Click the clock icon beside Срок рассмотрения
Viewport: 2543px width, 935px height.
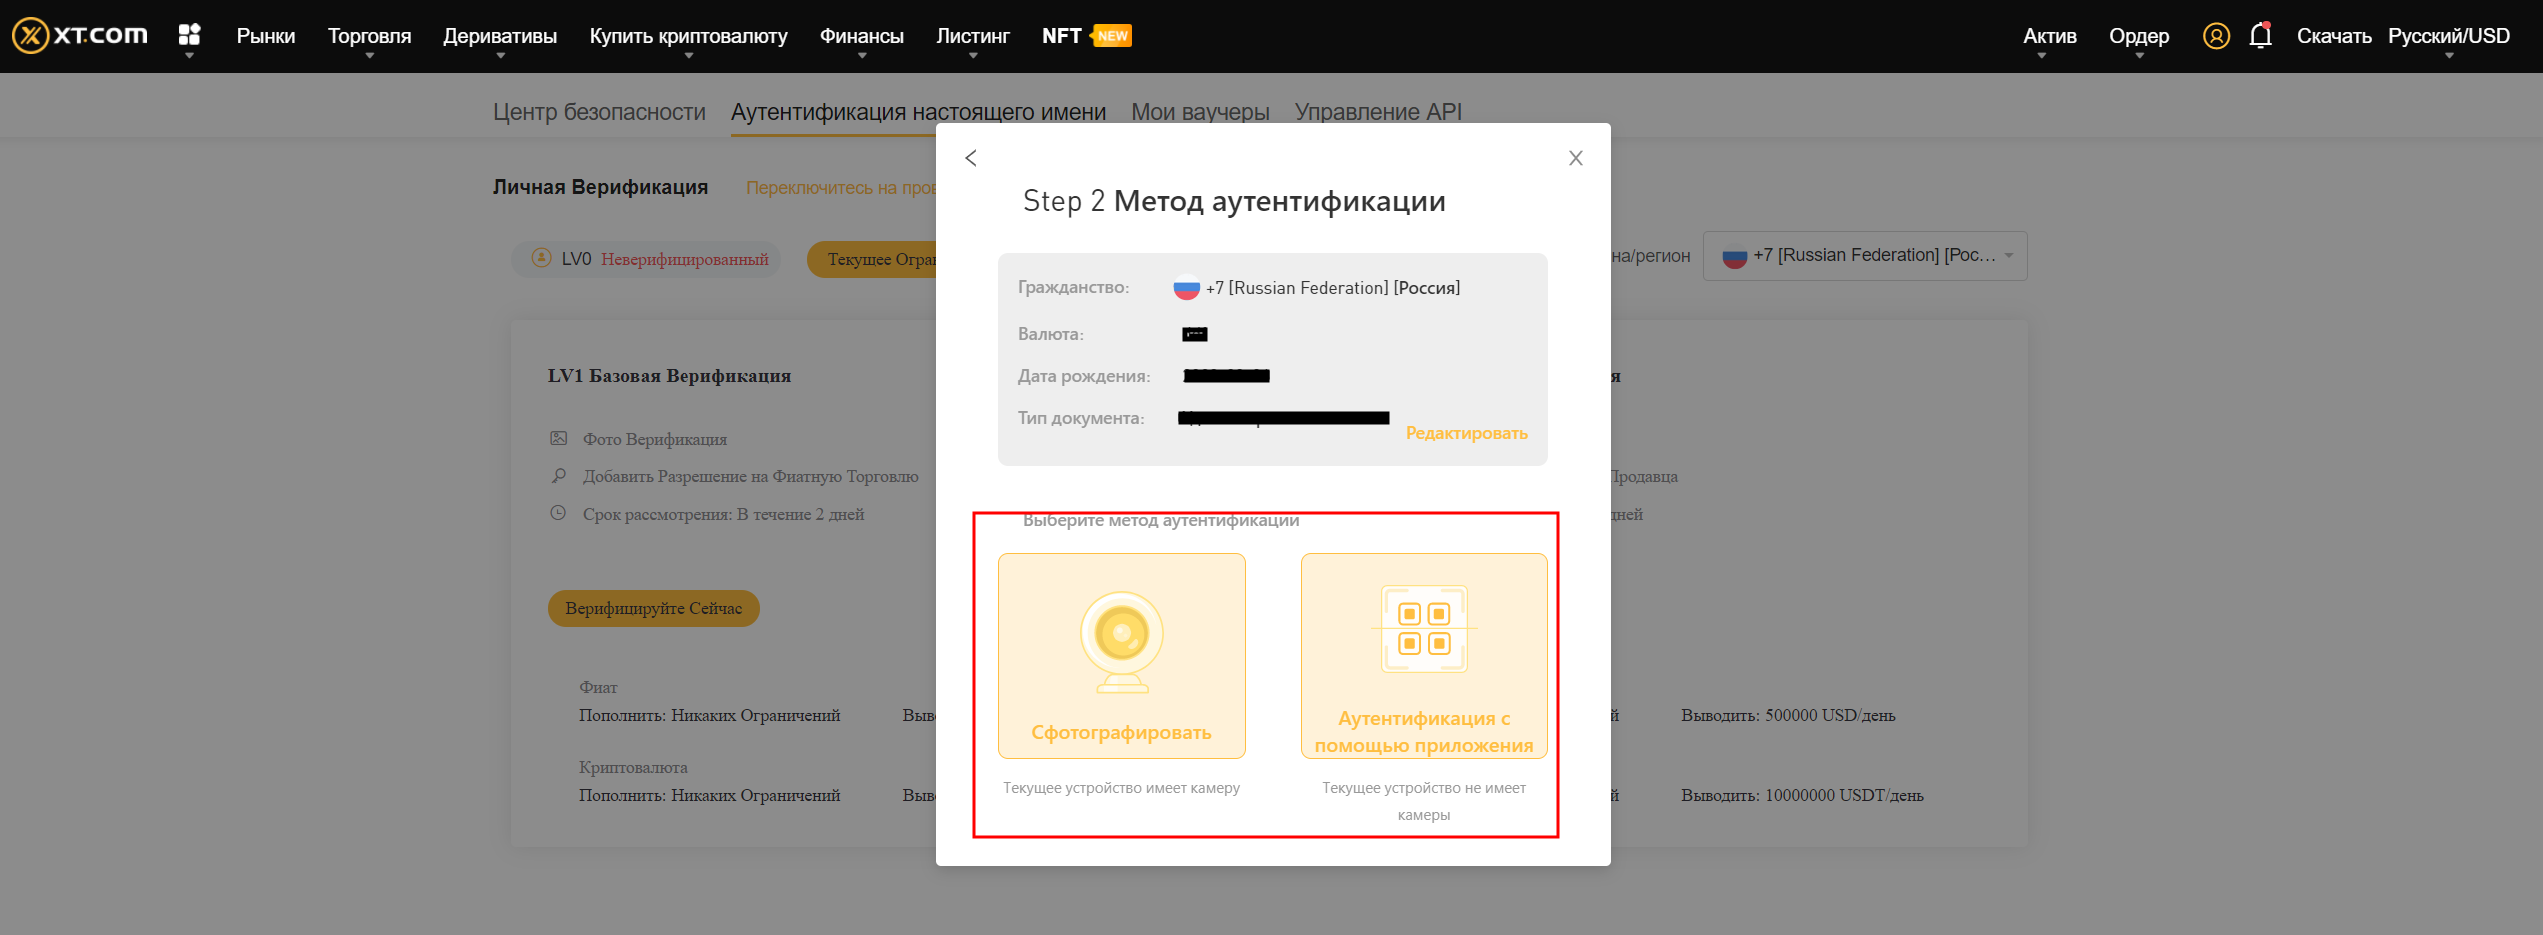coord(558,513)
